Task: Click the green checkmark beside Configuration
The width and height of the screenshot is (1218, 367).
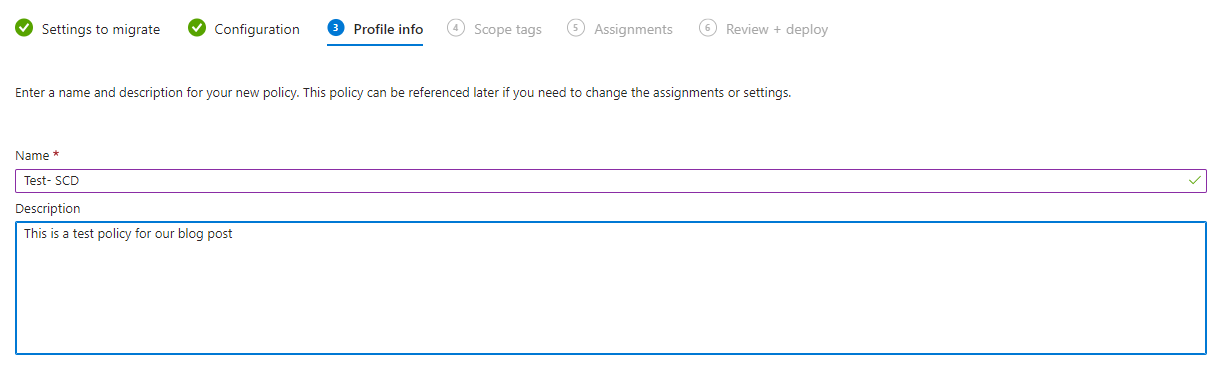Action: 197,28
